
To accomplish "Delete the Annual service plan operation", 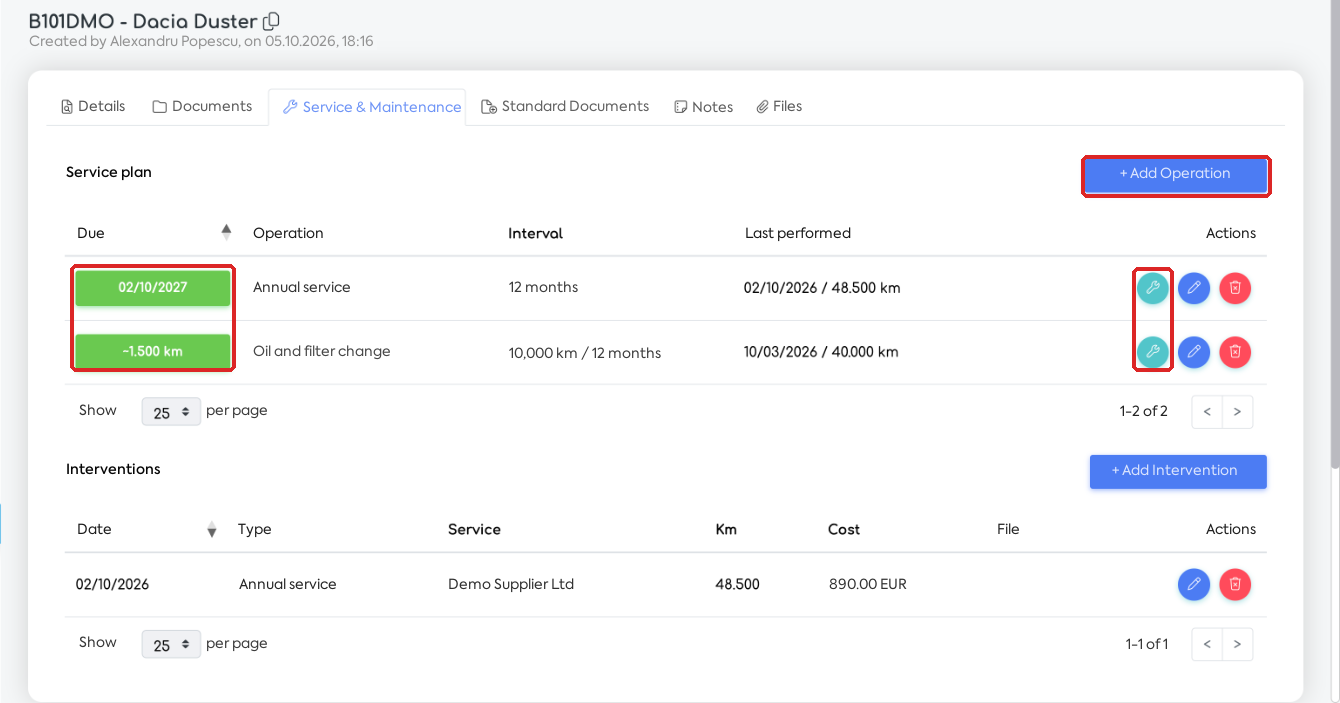I will 1235,288.
